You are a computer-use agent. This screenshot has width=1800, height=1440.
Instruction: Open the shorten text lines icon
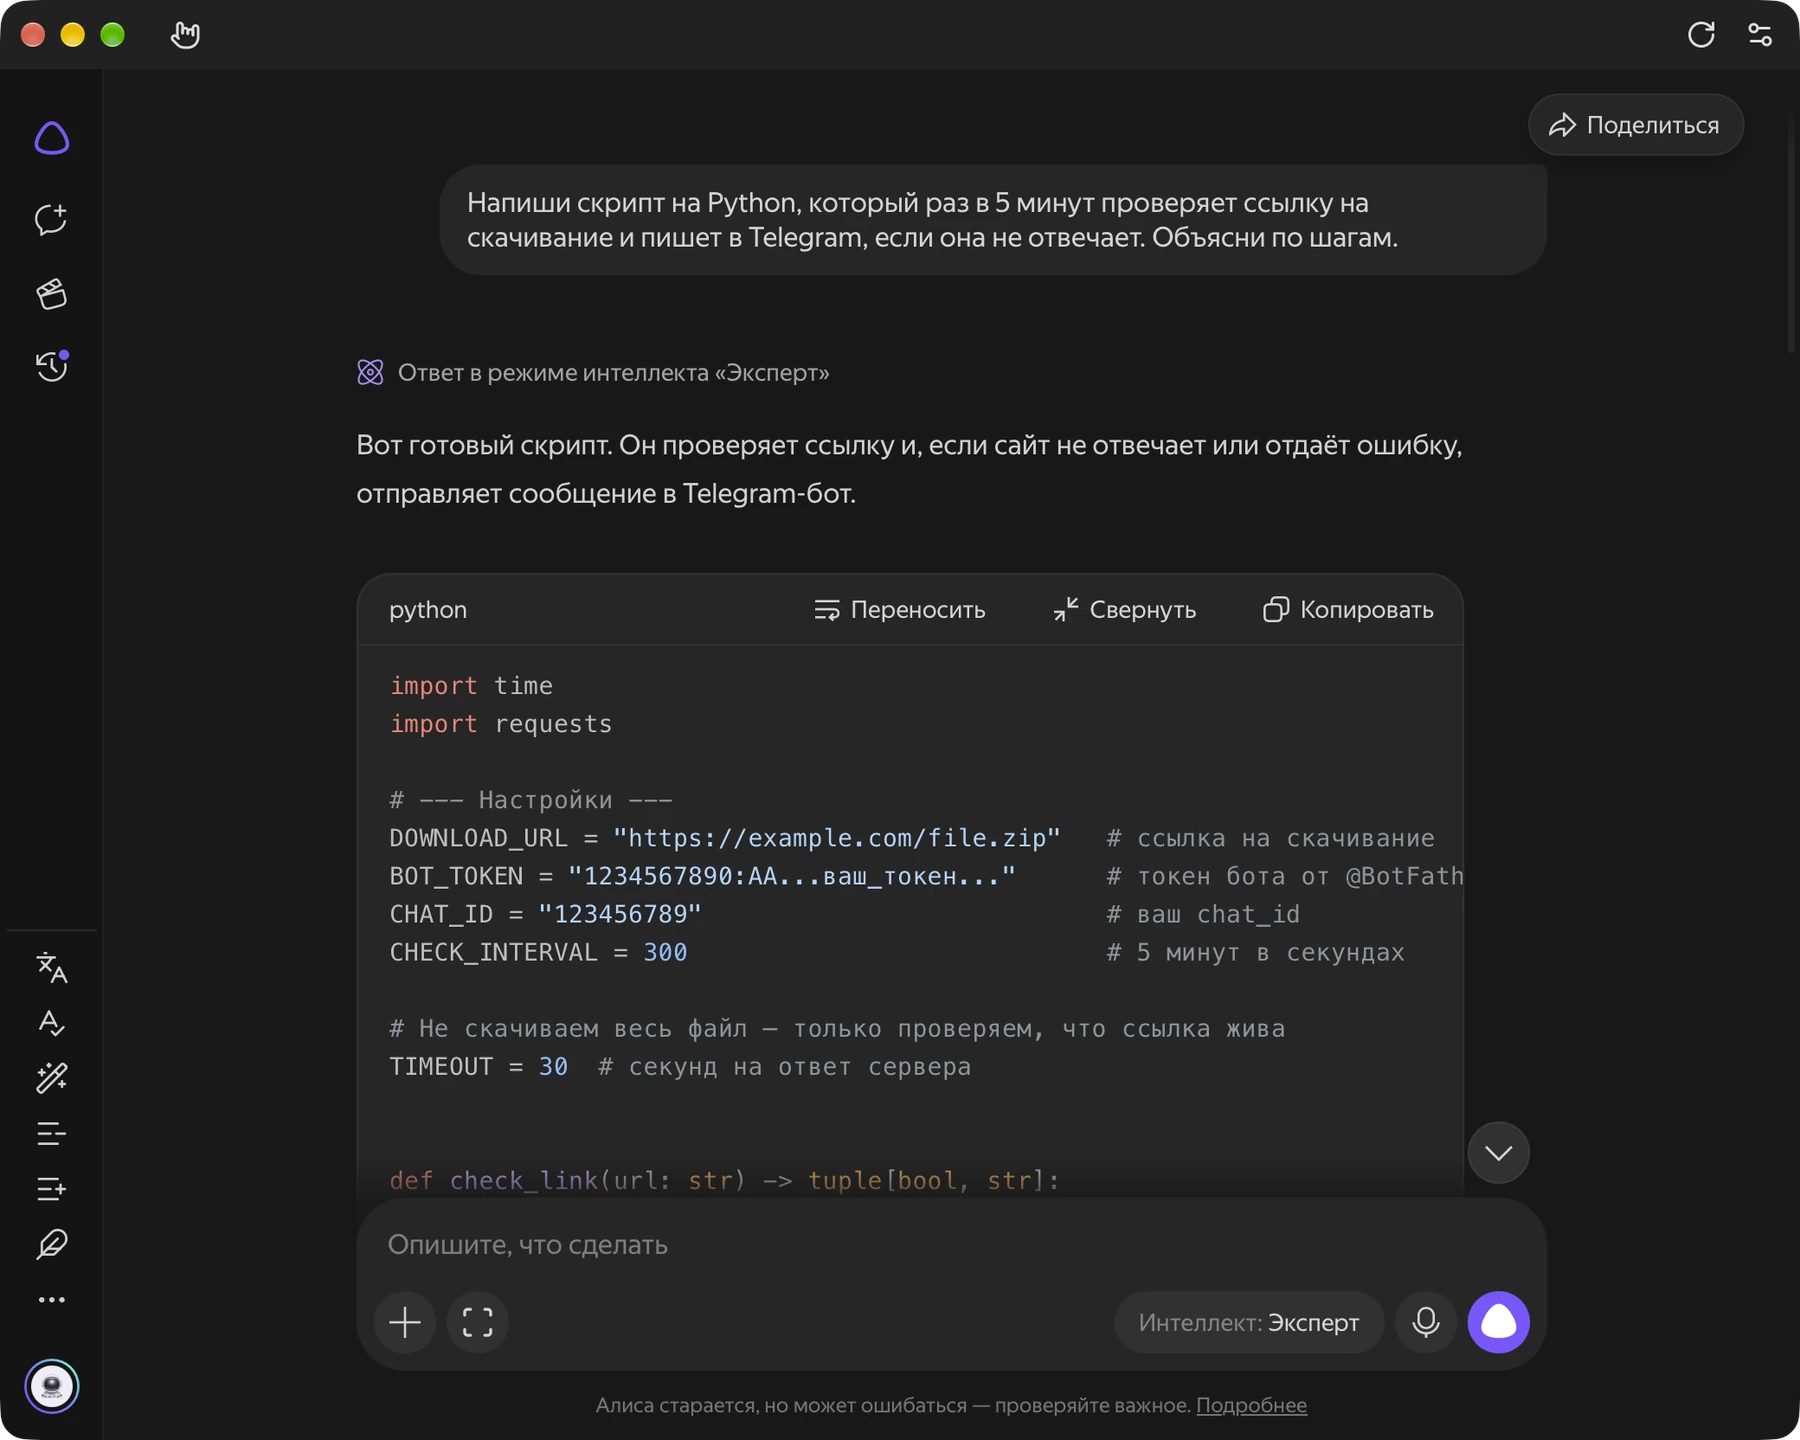point(52,1133)
